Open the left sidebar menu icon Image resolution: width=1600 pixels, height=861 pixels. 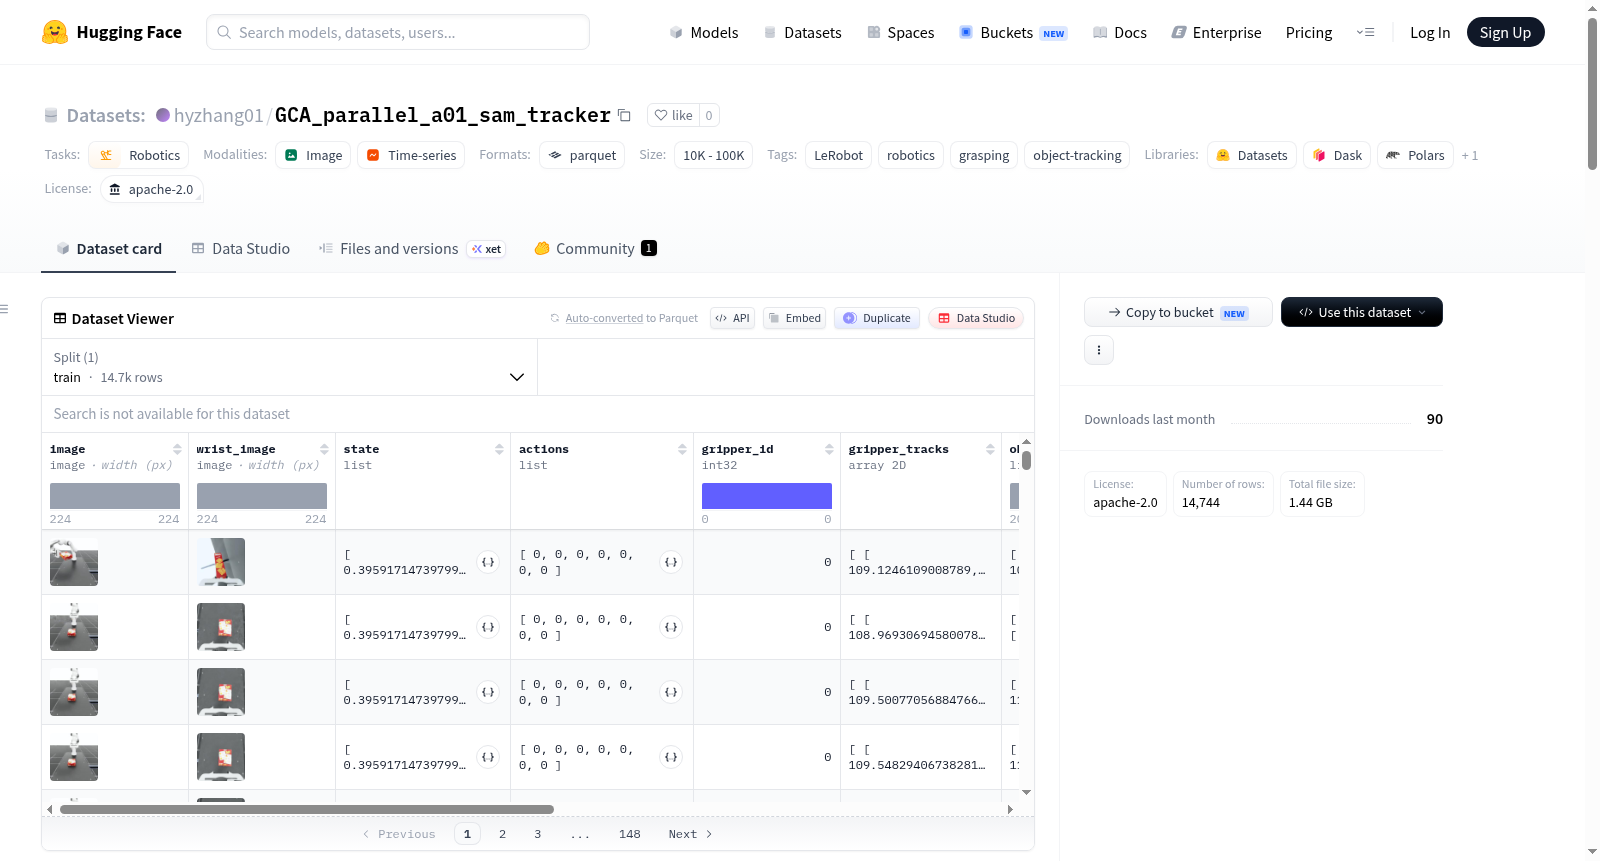(x=5, y=309)
